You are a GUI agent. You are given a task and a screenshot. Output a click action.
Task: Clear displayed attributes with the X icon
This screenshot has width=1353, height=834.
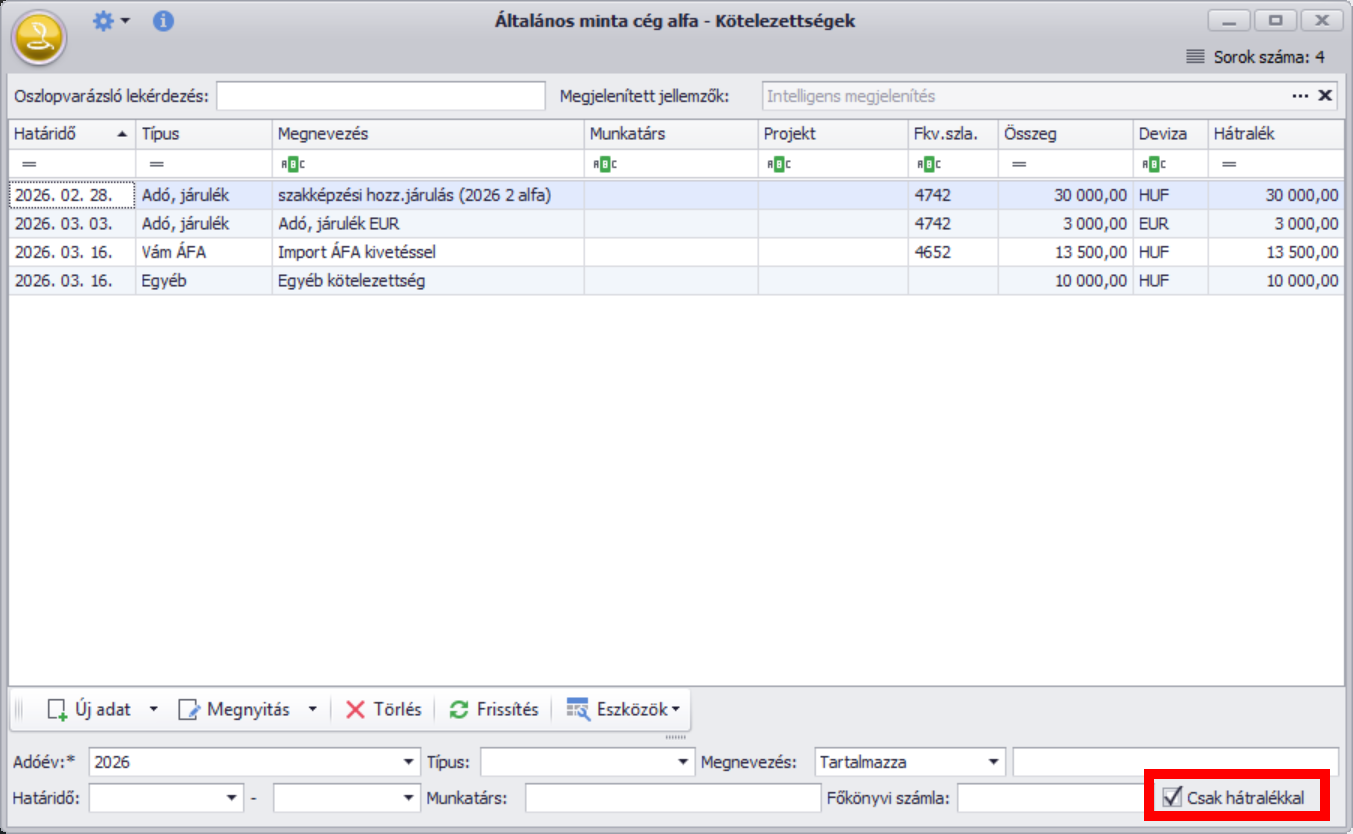point(1325,96)
